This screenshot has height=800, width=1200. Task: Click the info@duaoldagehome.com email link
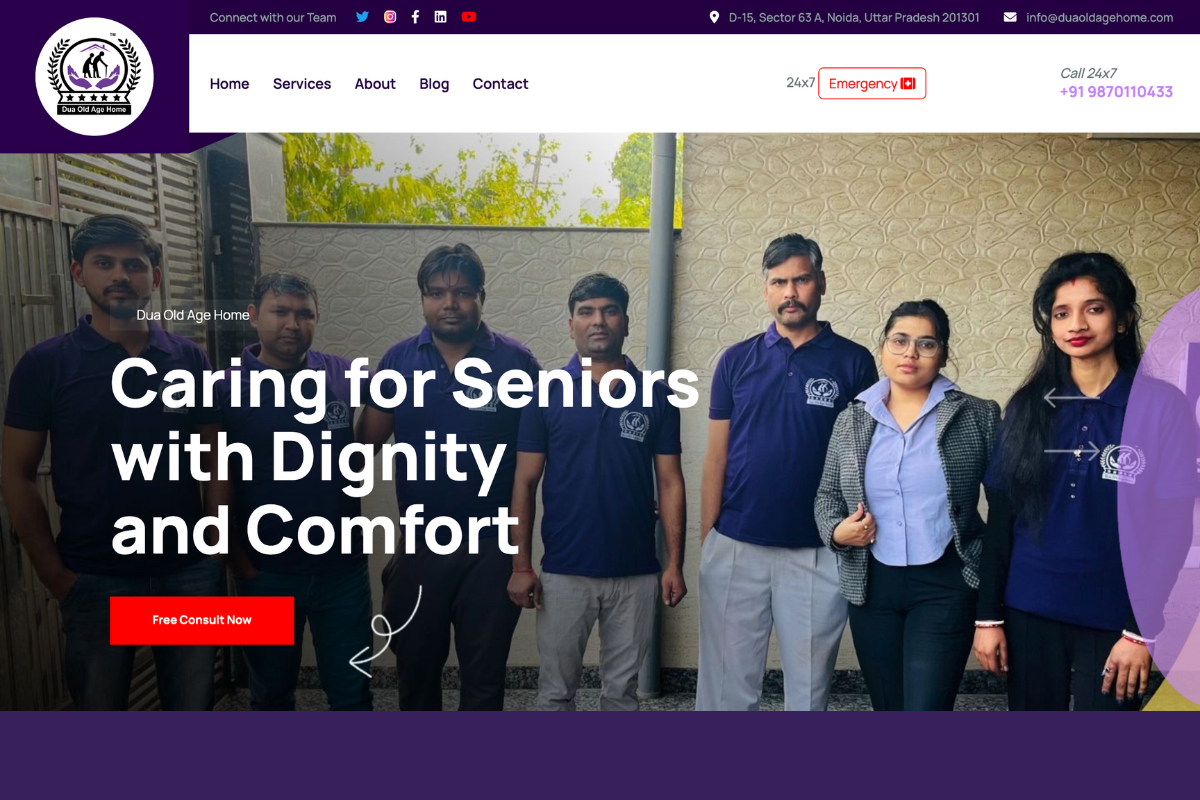click(1099, 17)
